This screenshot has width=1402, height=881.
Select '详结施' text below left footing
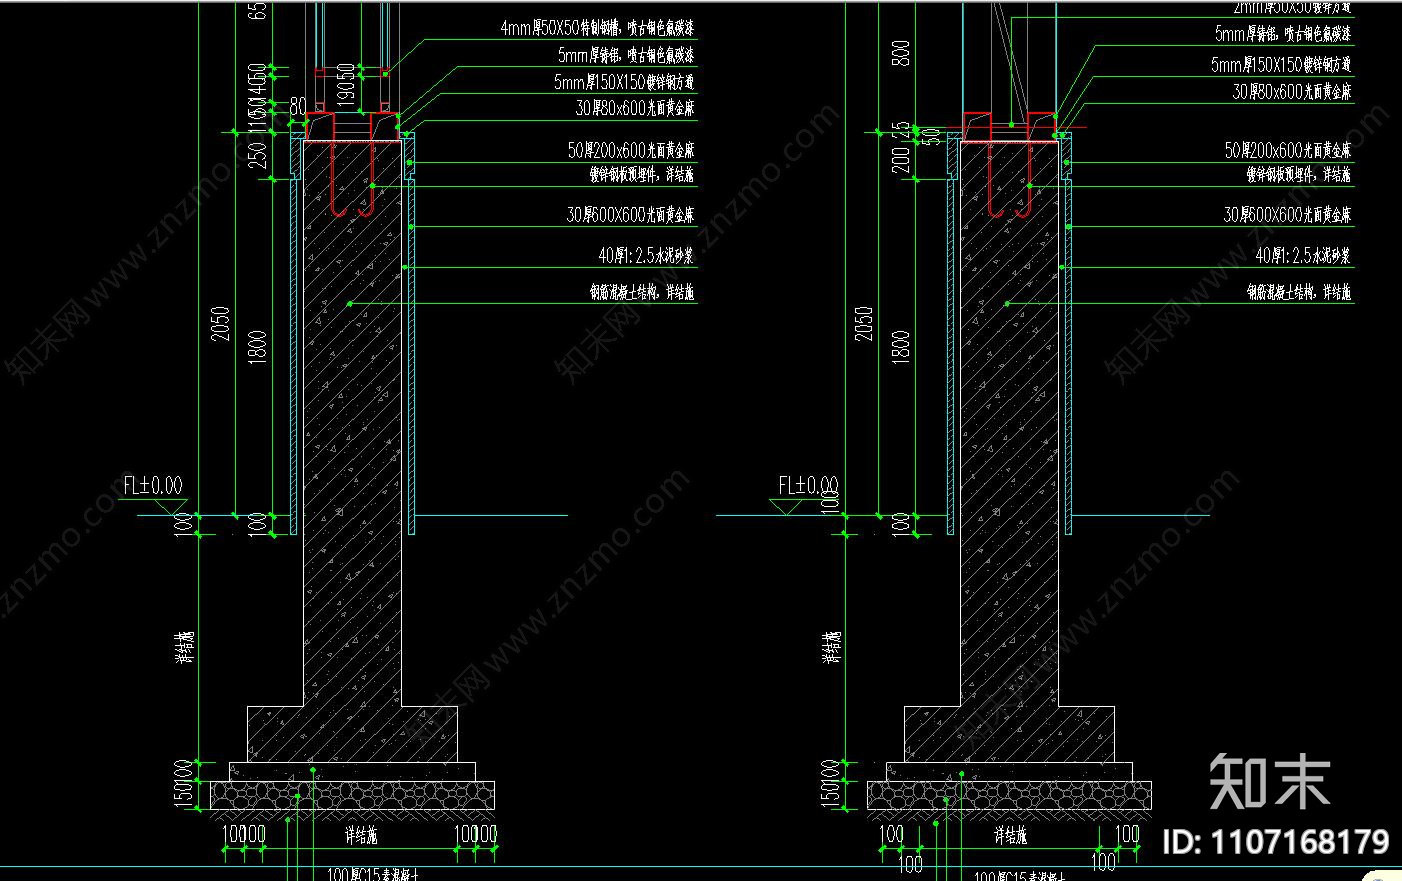pos(361,836)
